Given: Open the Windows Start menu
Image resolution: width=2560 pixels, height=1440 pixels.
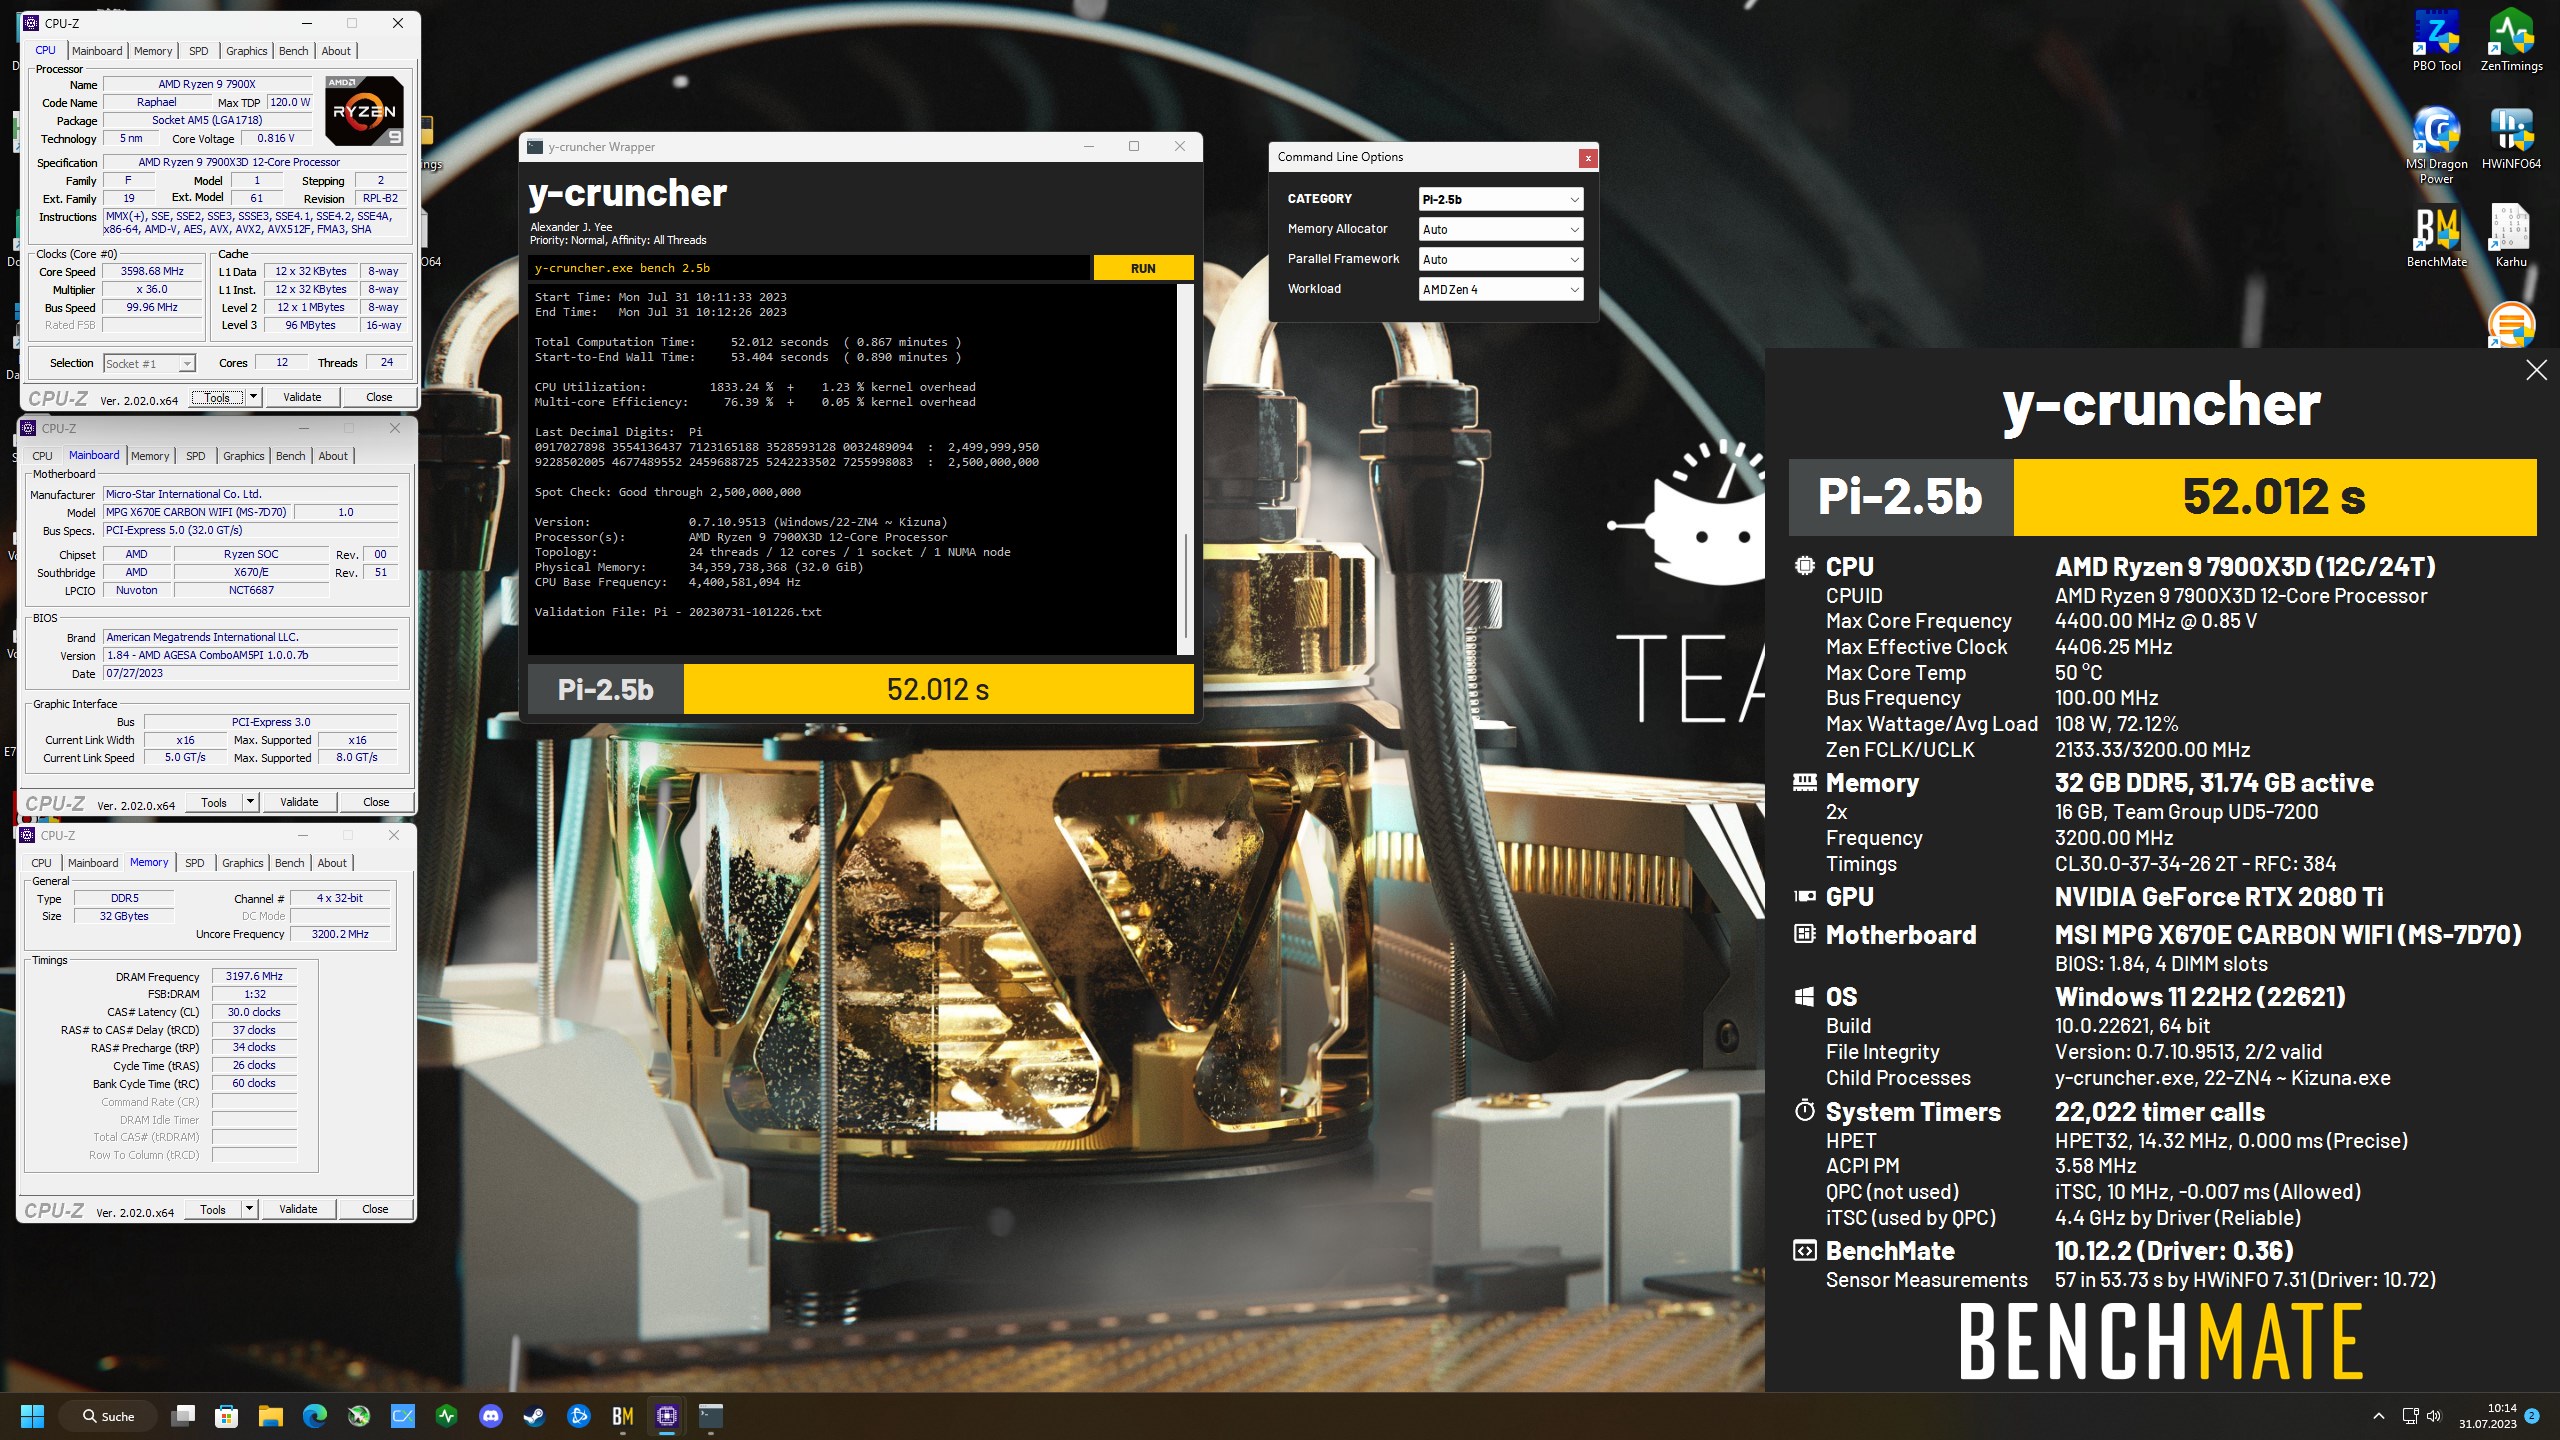Looking at the screenshot, I should [32, 1416].
